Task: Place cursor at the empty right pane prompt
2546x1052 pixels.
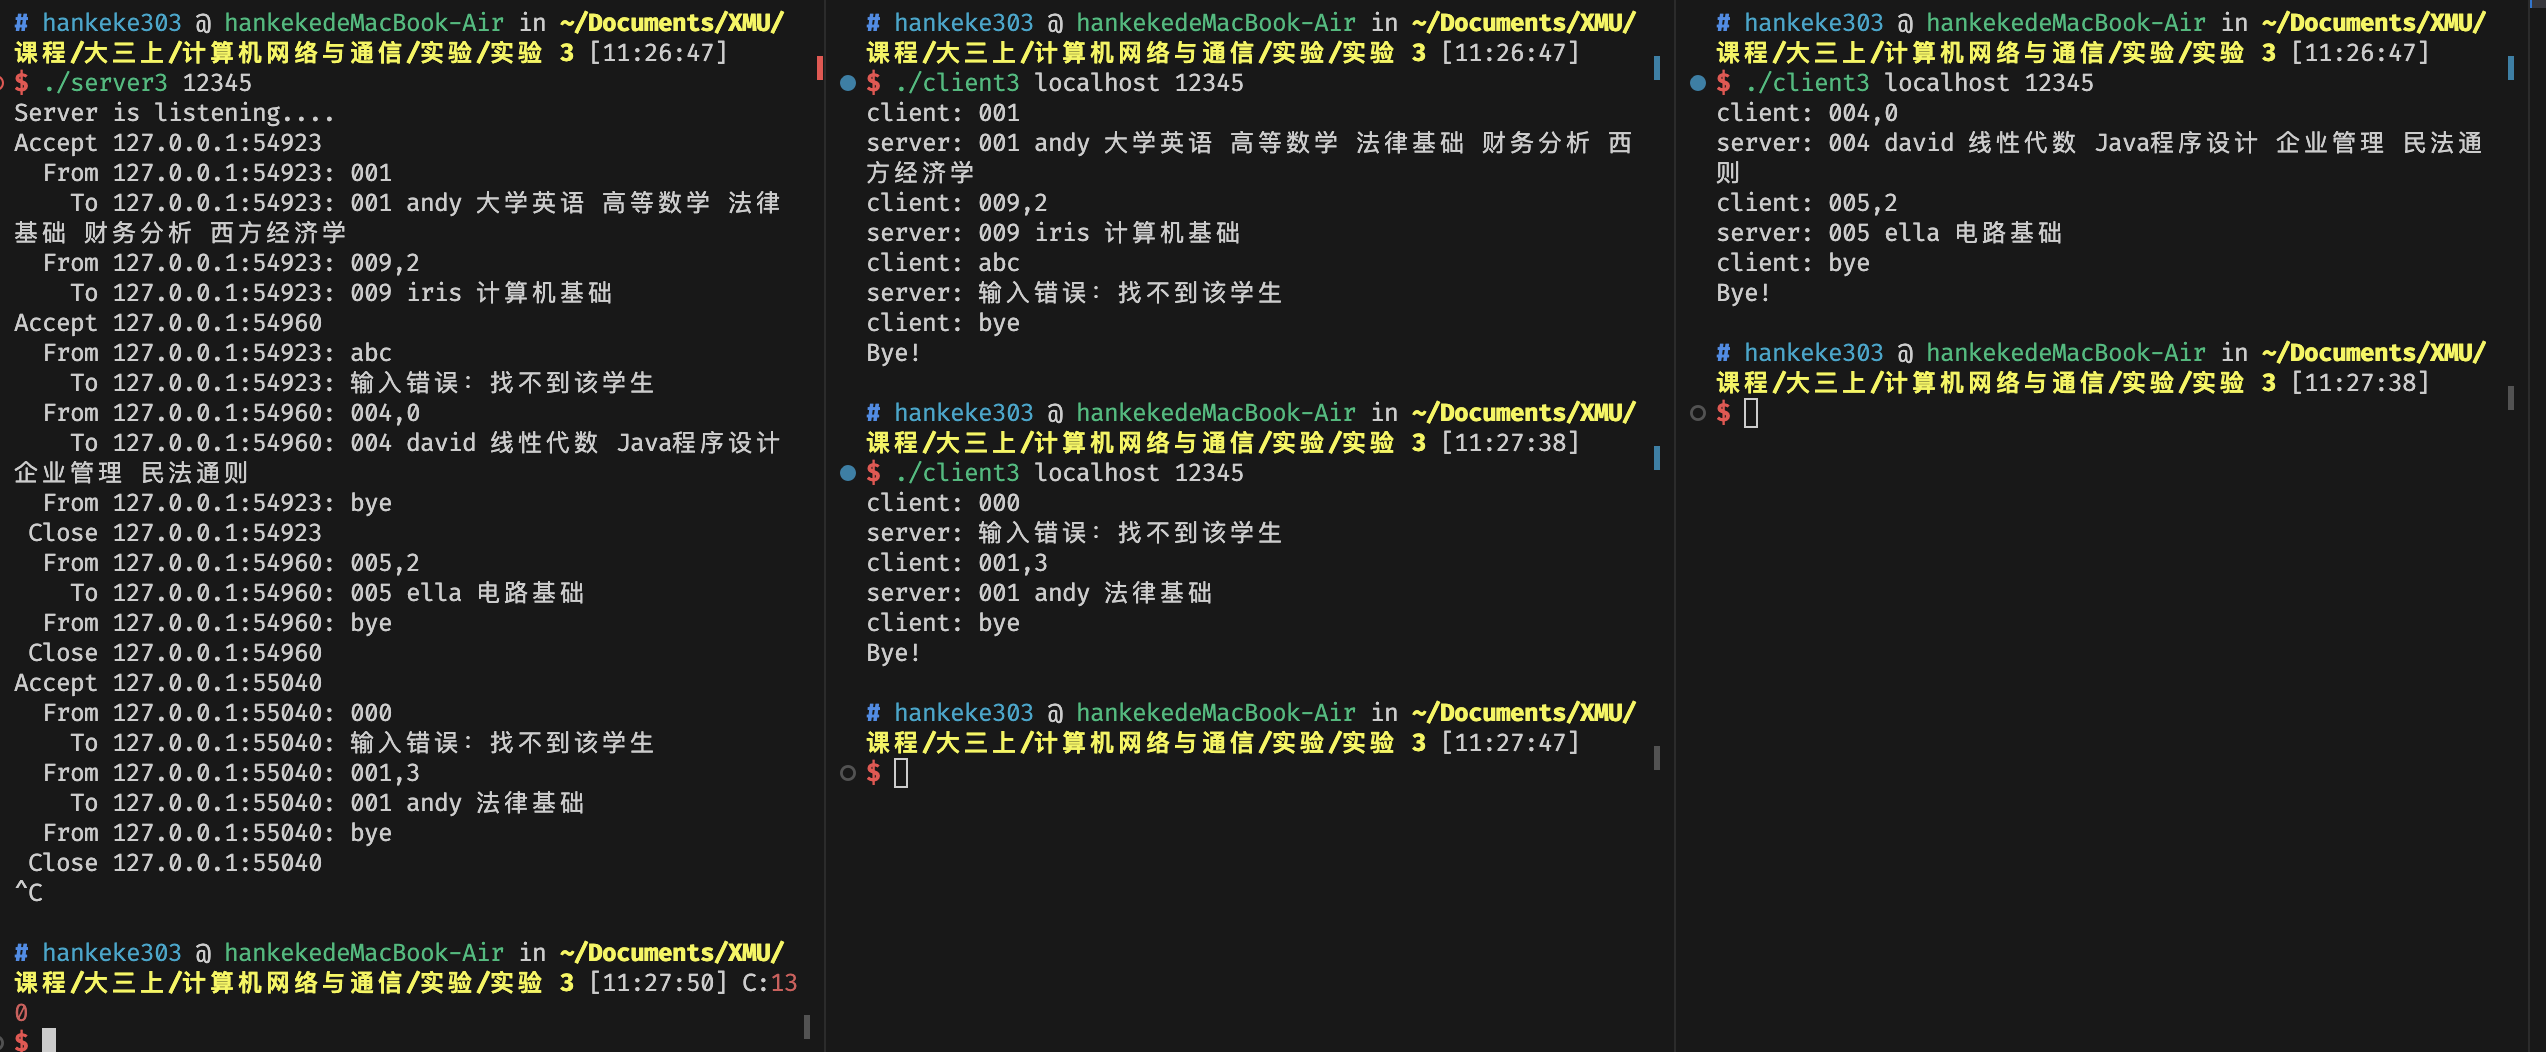Action: pyautogui.click(x=1750, y=412)
